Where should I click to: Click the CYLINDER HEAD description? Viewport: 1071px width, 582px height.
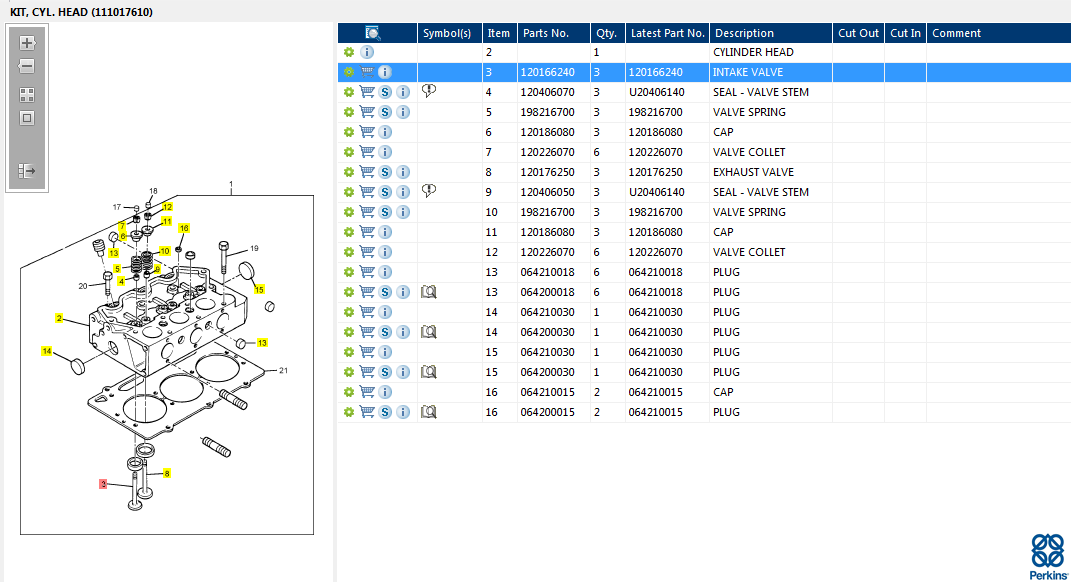pyautogui.click(x=753, y=52)
